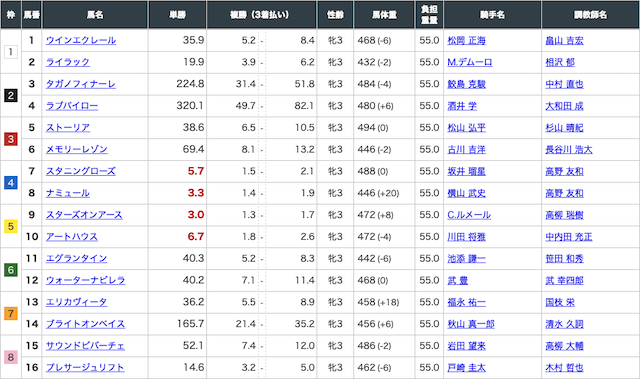Viewport: 640px width, 379px height.
Task: Click body weight 446 (+20)
Action: [x=378, y=193]
